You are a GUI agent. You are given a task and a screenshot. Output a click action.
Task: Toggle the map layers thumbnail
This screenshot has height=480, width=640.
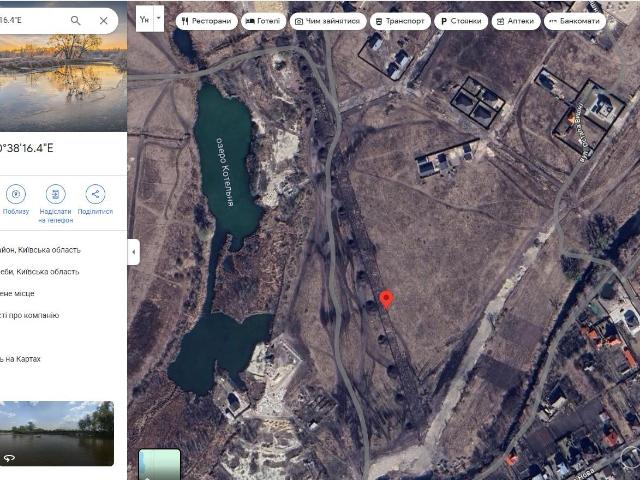(x=159, y=464)
